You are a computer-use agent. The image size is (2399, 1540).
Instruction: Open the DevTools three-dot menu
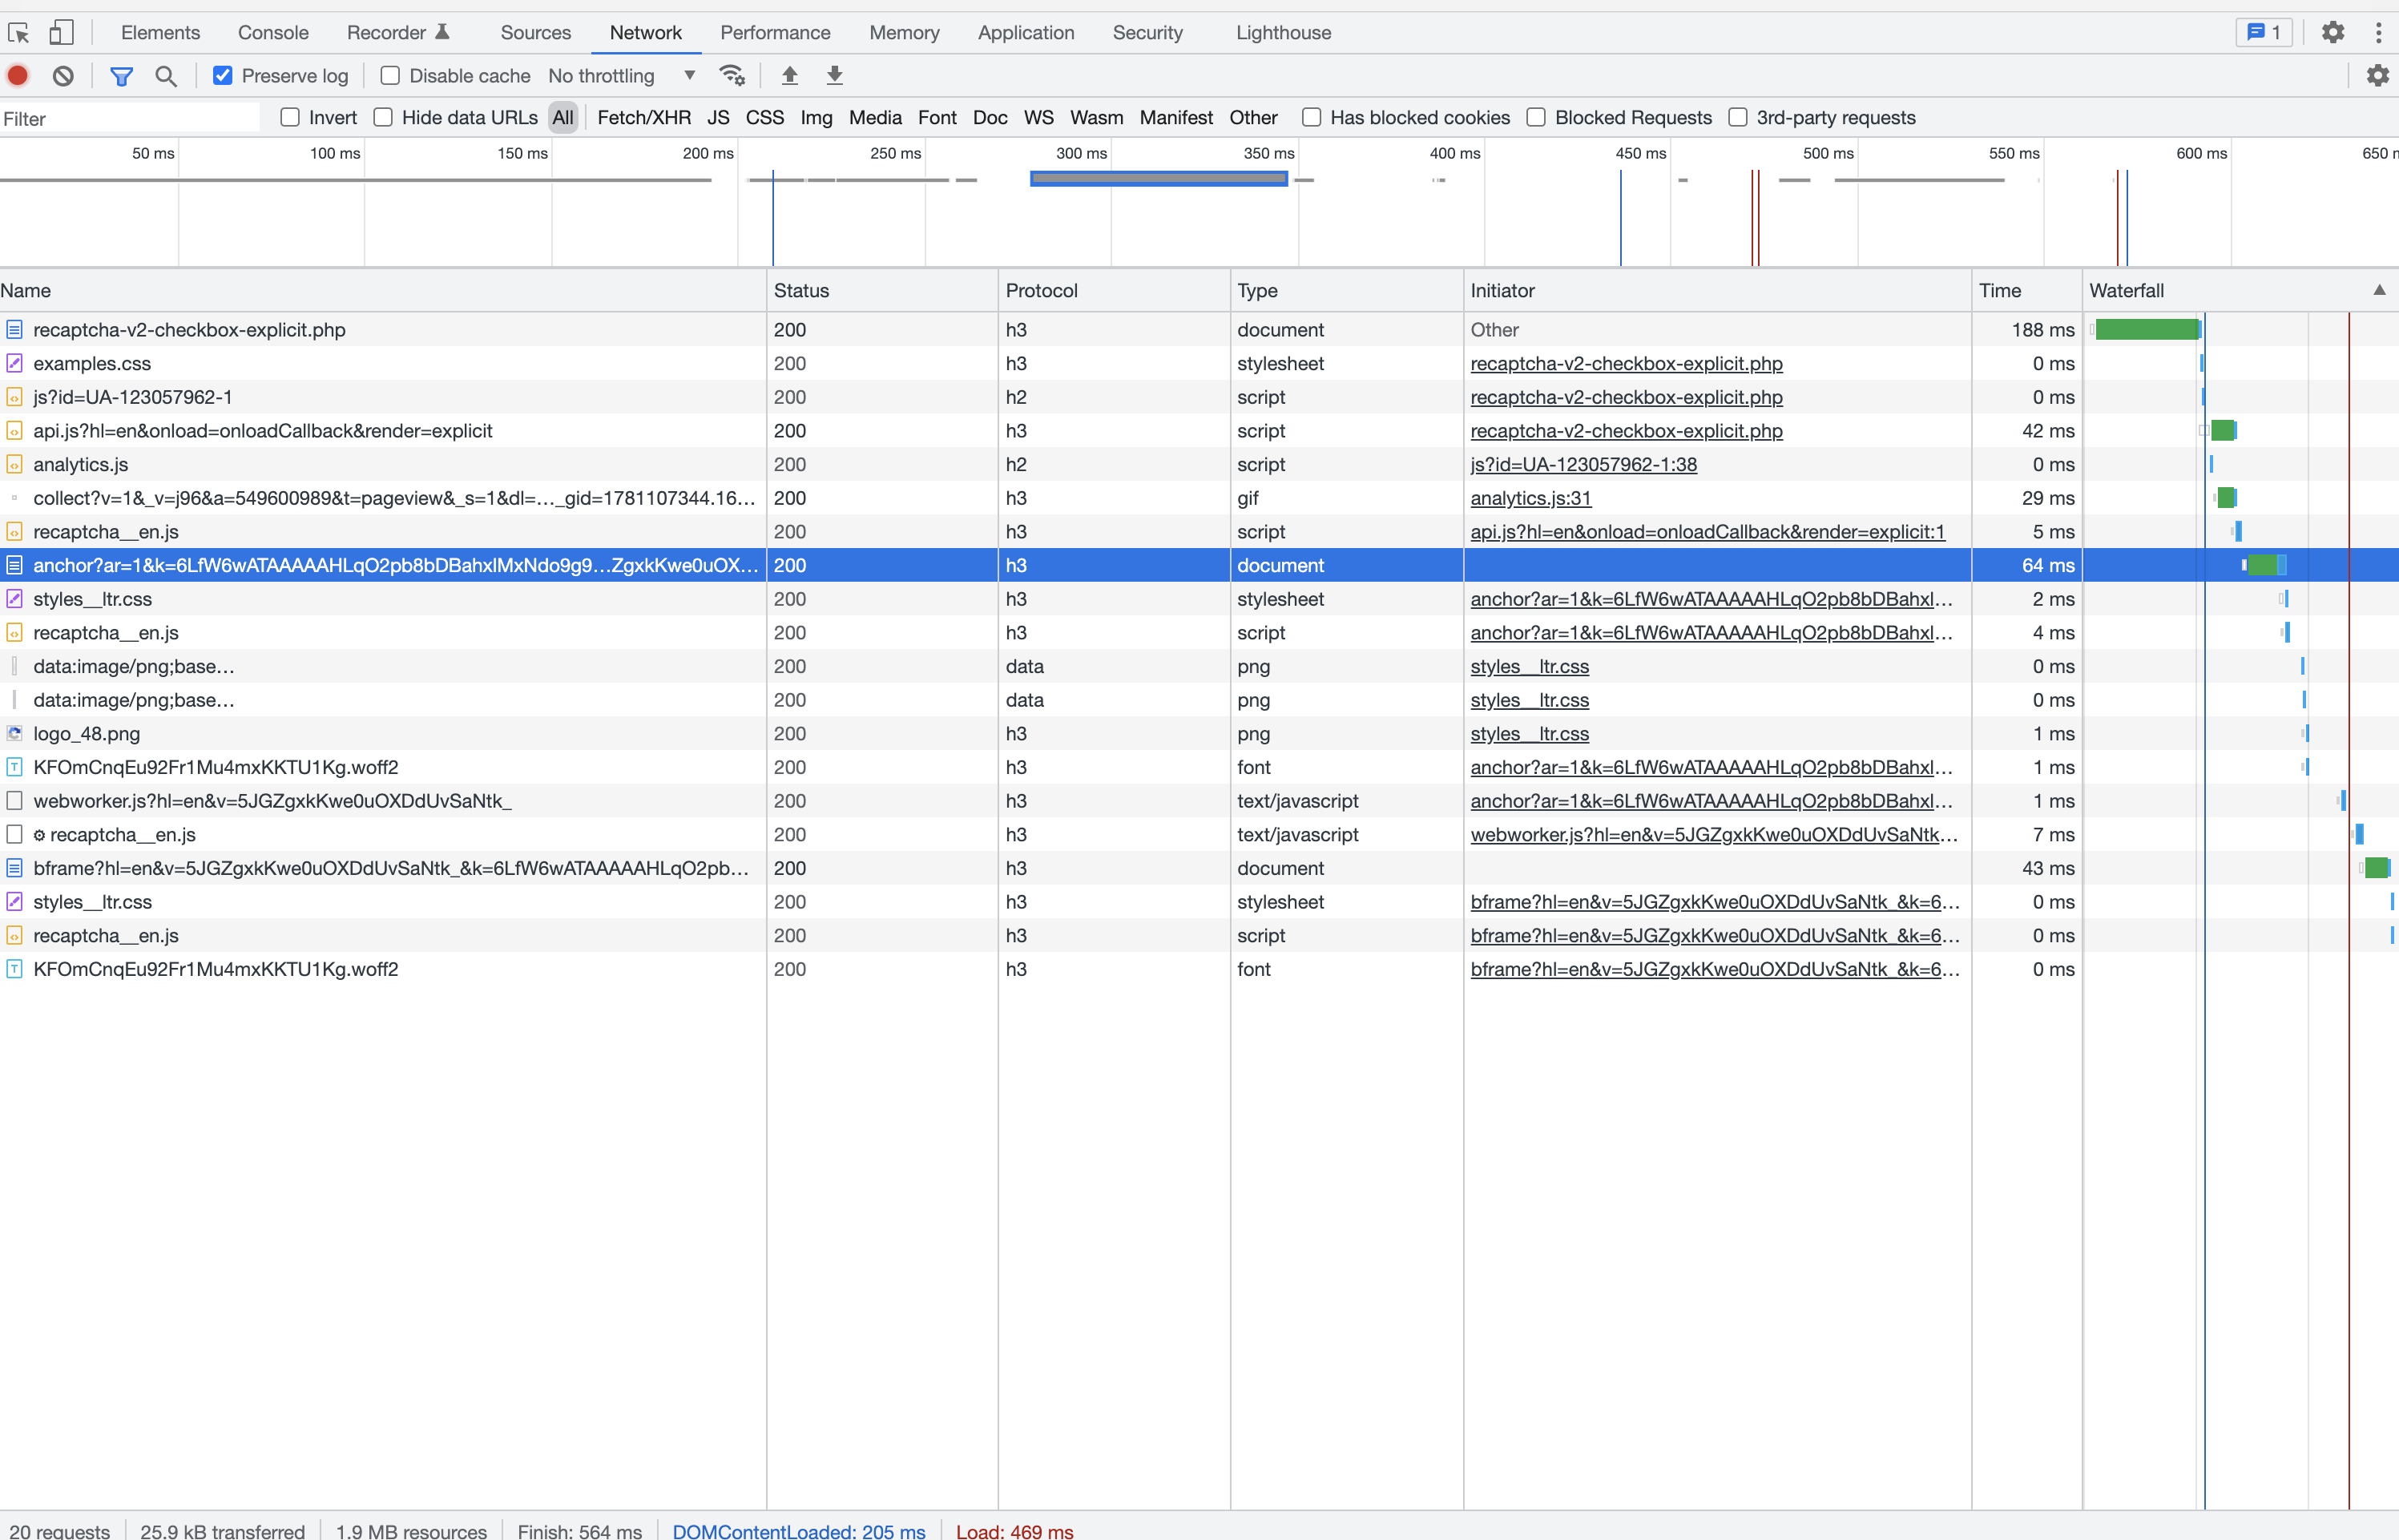[x=2380, y=32]
